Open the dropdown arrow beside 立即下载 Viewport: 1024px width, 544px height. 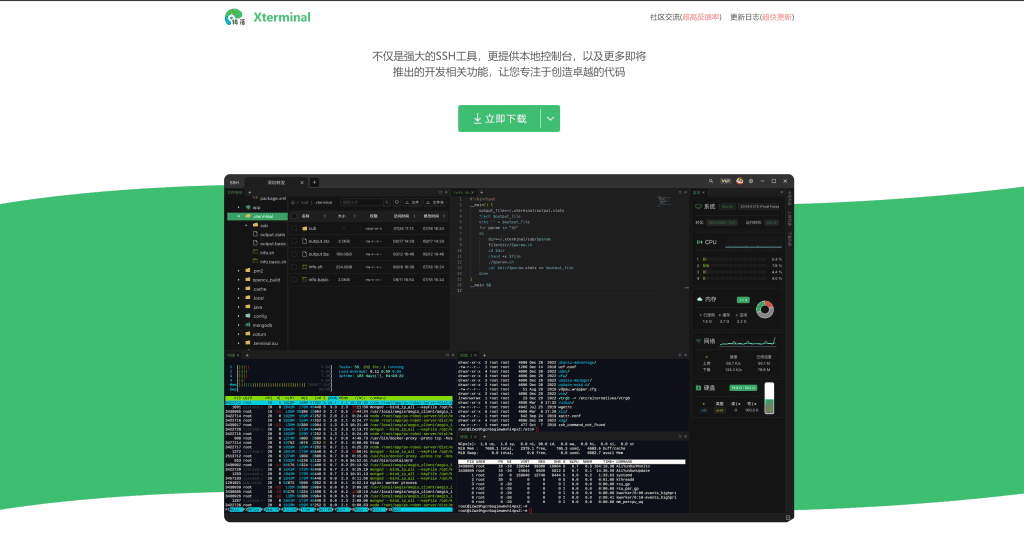coord(550,118)
